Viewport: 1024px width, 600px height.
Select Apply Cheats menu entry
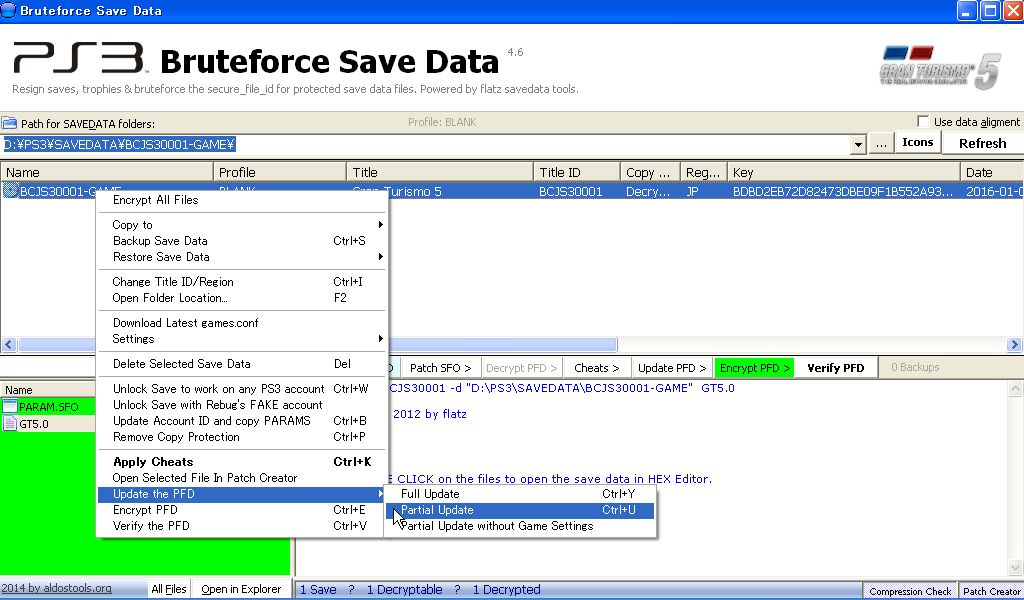pyautogui.click(x=242, y=462)
